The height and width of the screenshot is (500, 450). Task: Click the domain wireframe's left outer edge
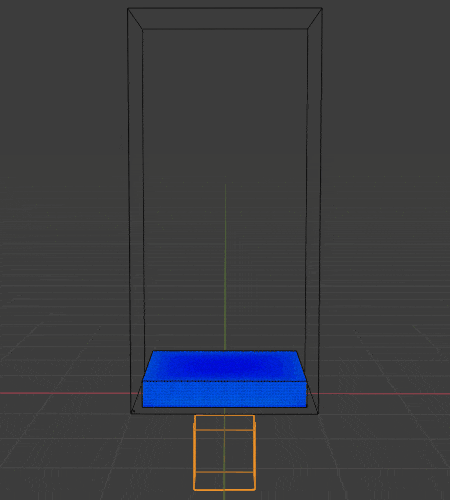tap(129, 210)
